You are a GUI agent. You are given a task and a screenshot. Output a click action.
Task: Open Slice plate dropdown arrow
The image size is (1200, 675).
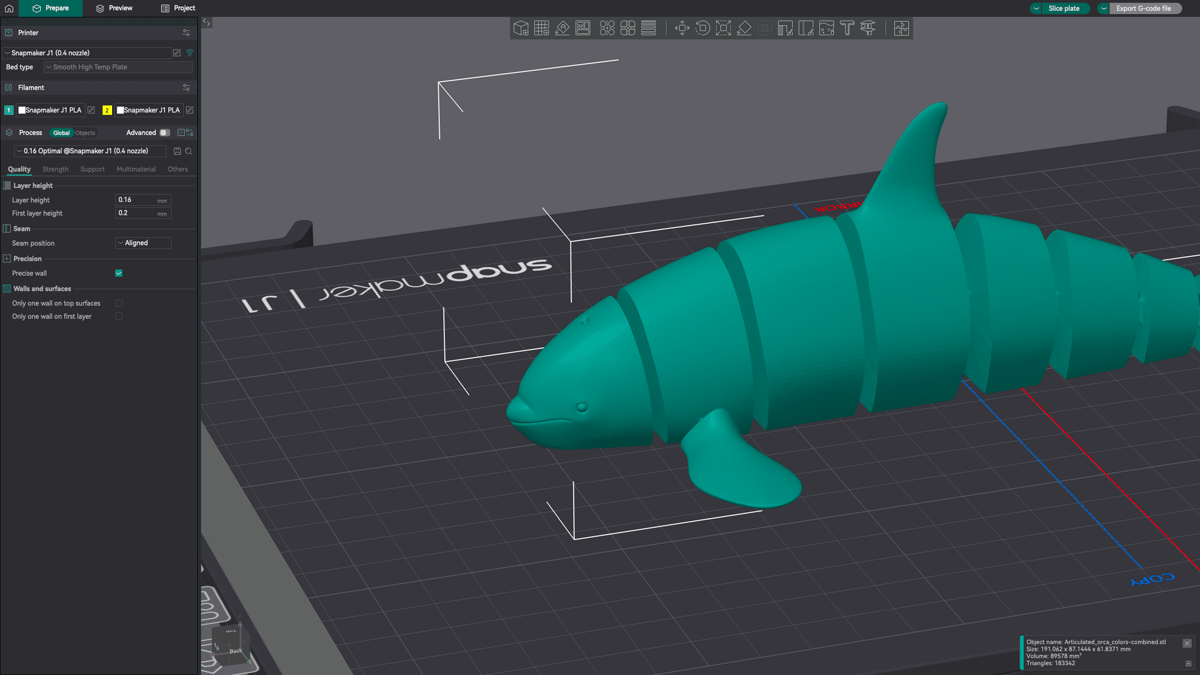(x=1036, y=8)
